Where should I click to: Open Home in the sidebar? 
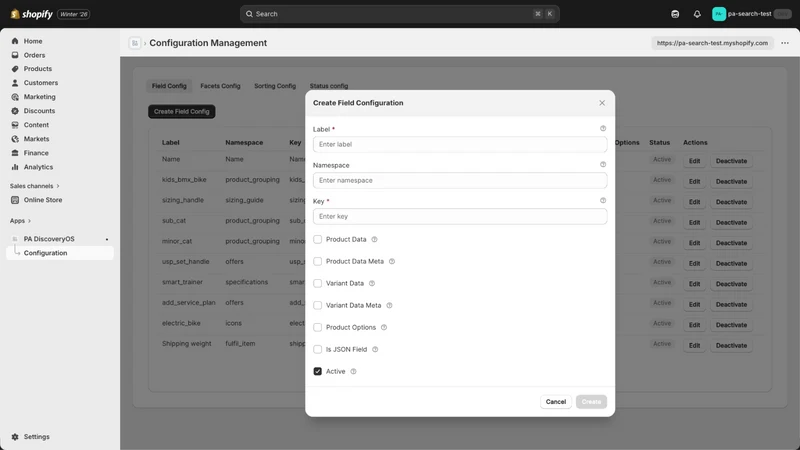pyautogui.click(x=33, y=41)
